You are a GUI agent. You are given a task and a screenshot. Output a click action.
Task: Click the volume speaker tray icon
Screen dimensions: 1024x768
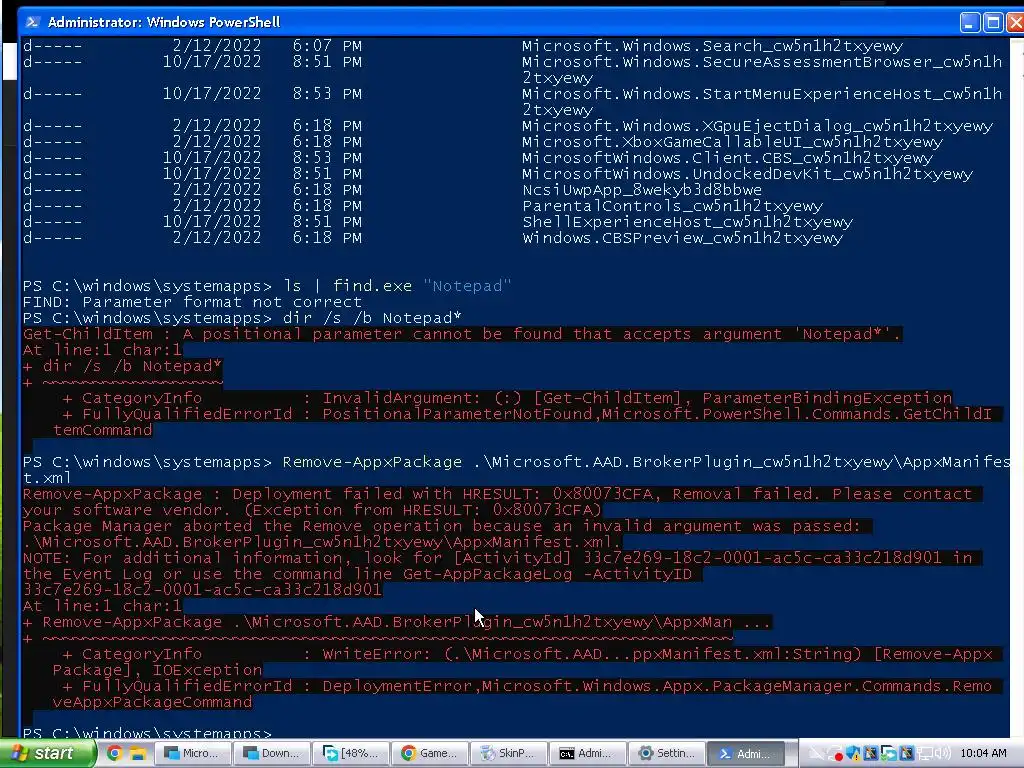(x=942, y=754)
